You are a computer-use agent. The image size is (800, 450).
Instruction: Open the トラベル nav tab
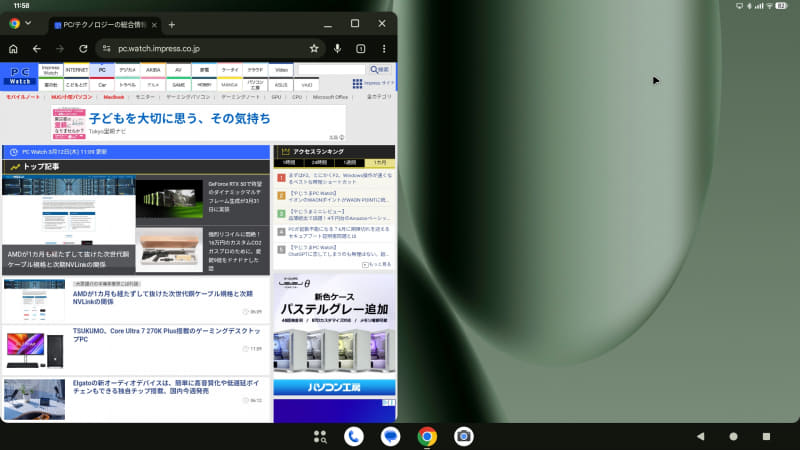click(x=128, y=85)
